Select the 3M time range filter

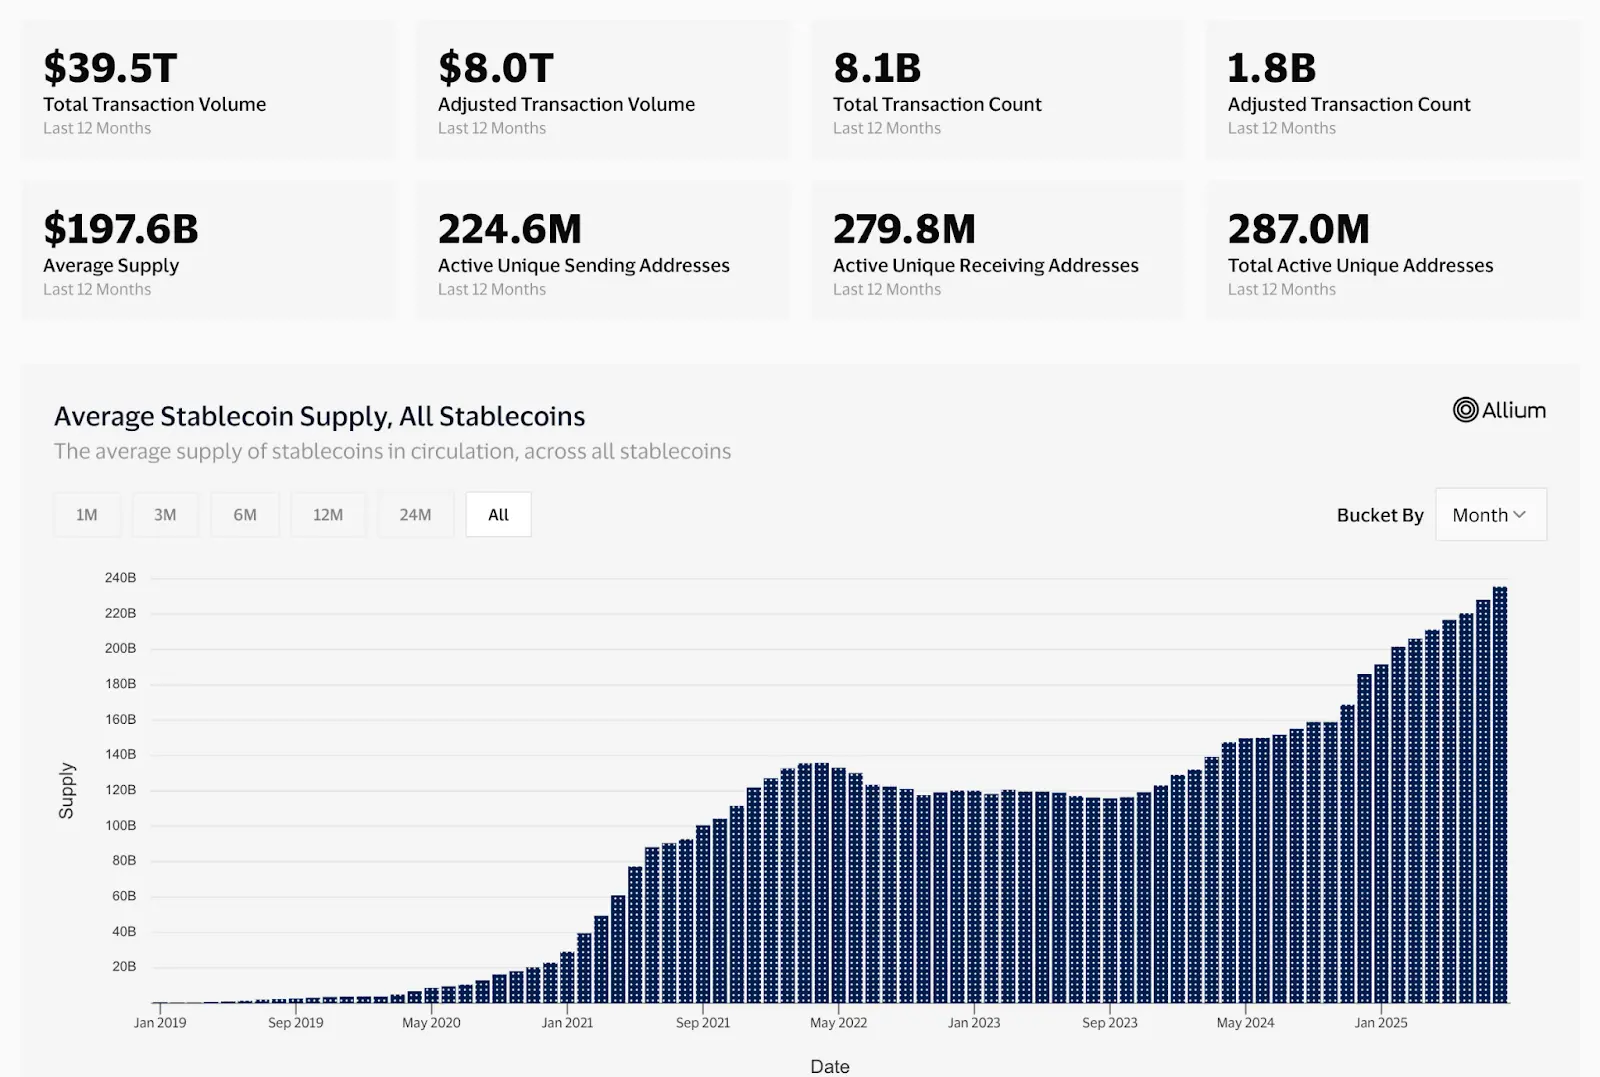(165, 514)
